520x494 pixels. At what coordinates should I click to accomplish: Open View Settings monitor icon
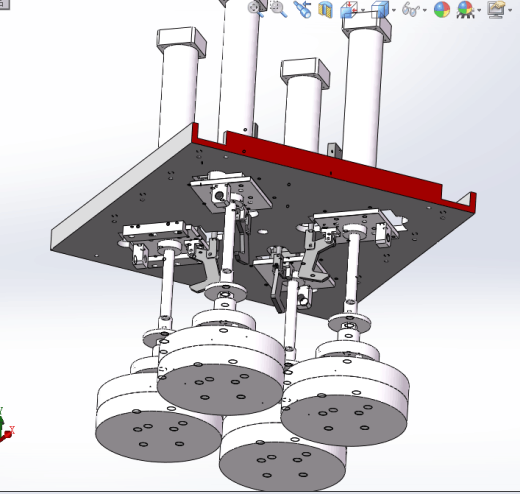click(x=497, y=9)
